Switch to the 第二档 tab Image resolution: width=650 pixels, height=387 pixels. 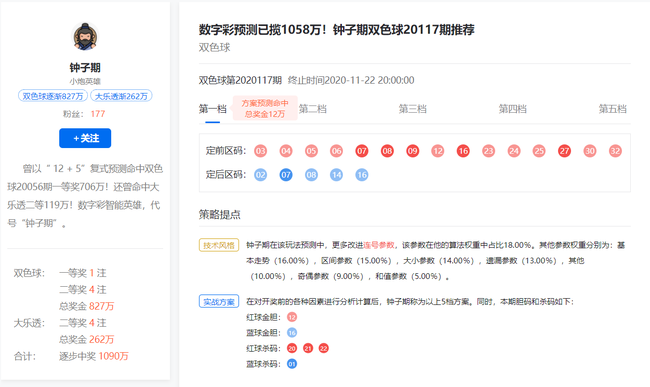coord(313,109)
